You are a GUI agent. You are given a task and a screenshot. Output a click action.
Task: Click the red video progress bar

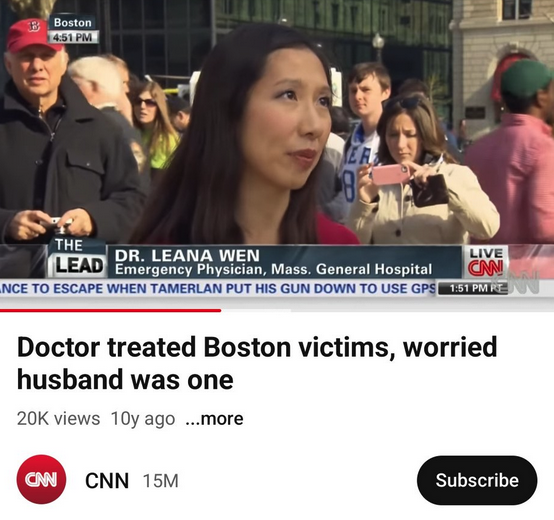coord(110,311)
